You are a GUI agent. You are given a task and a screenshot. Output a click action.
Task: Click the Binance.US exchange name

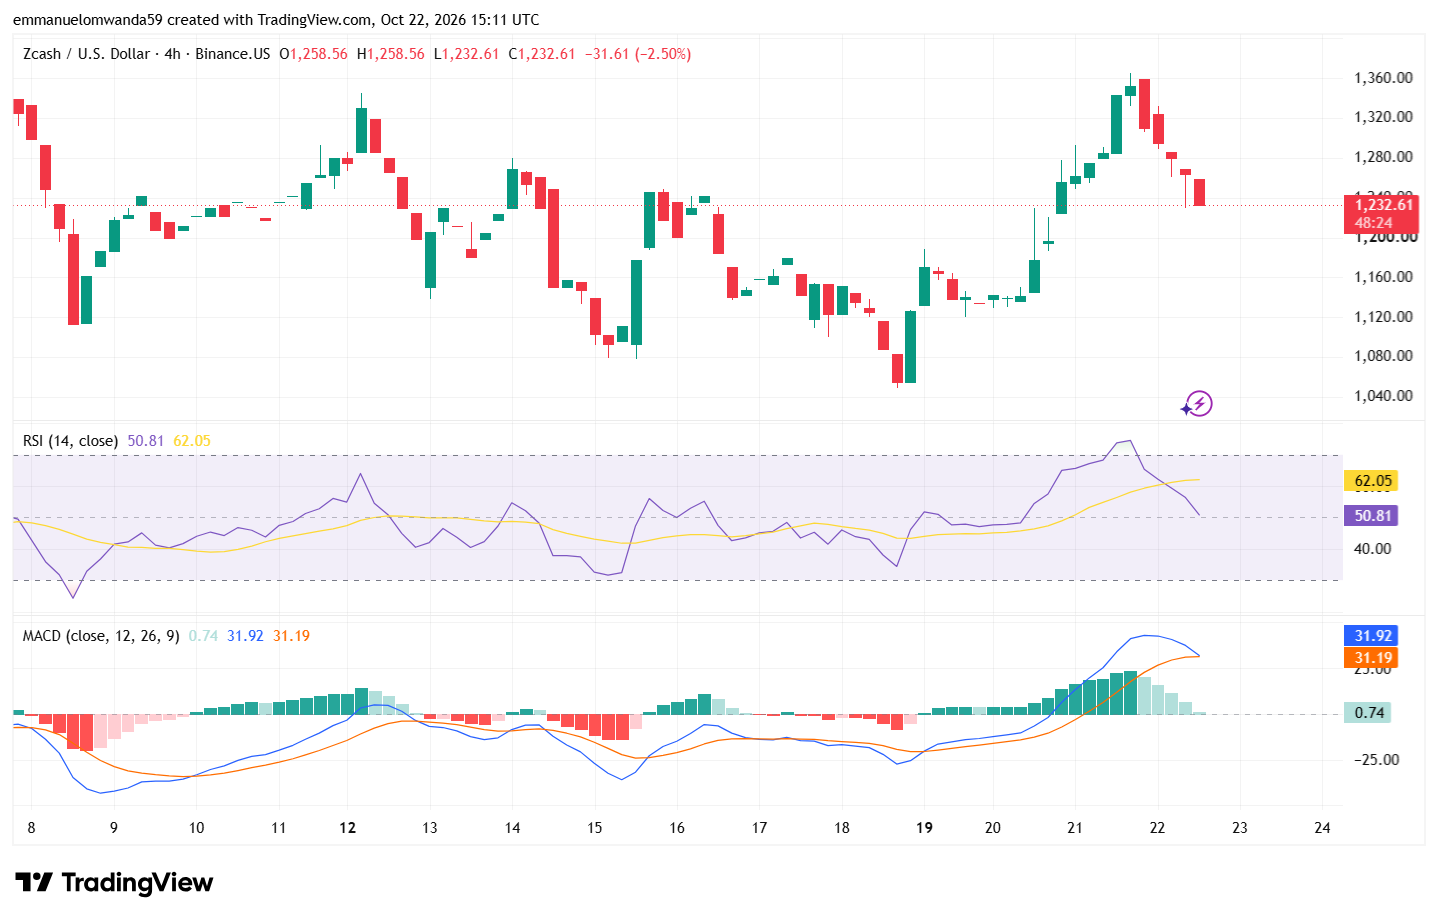click(233, 54)
